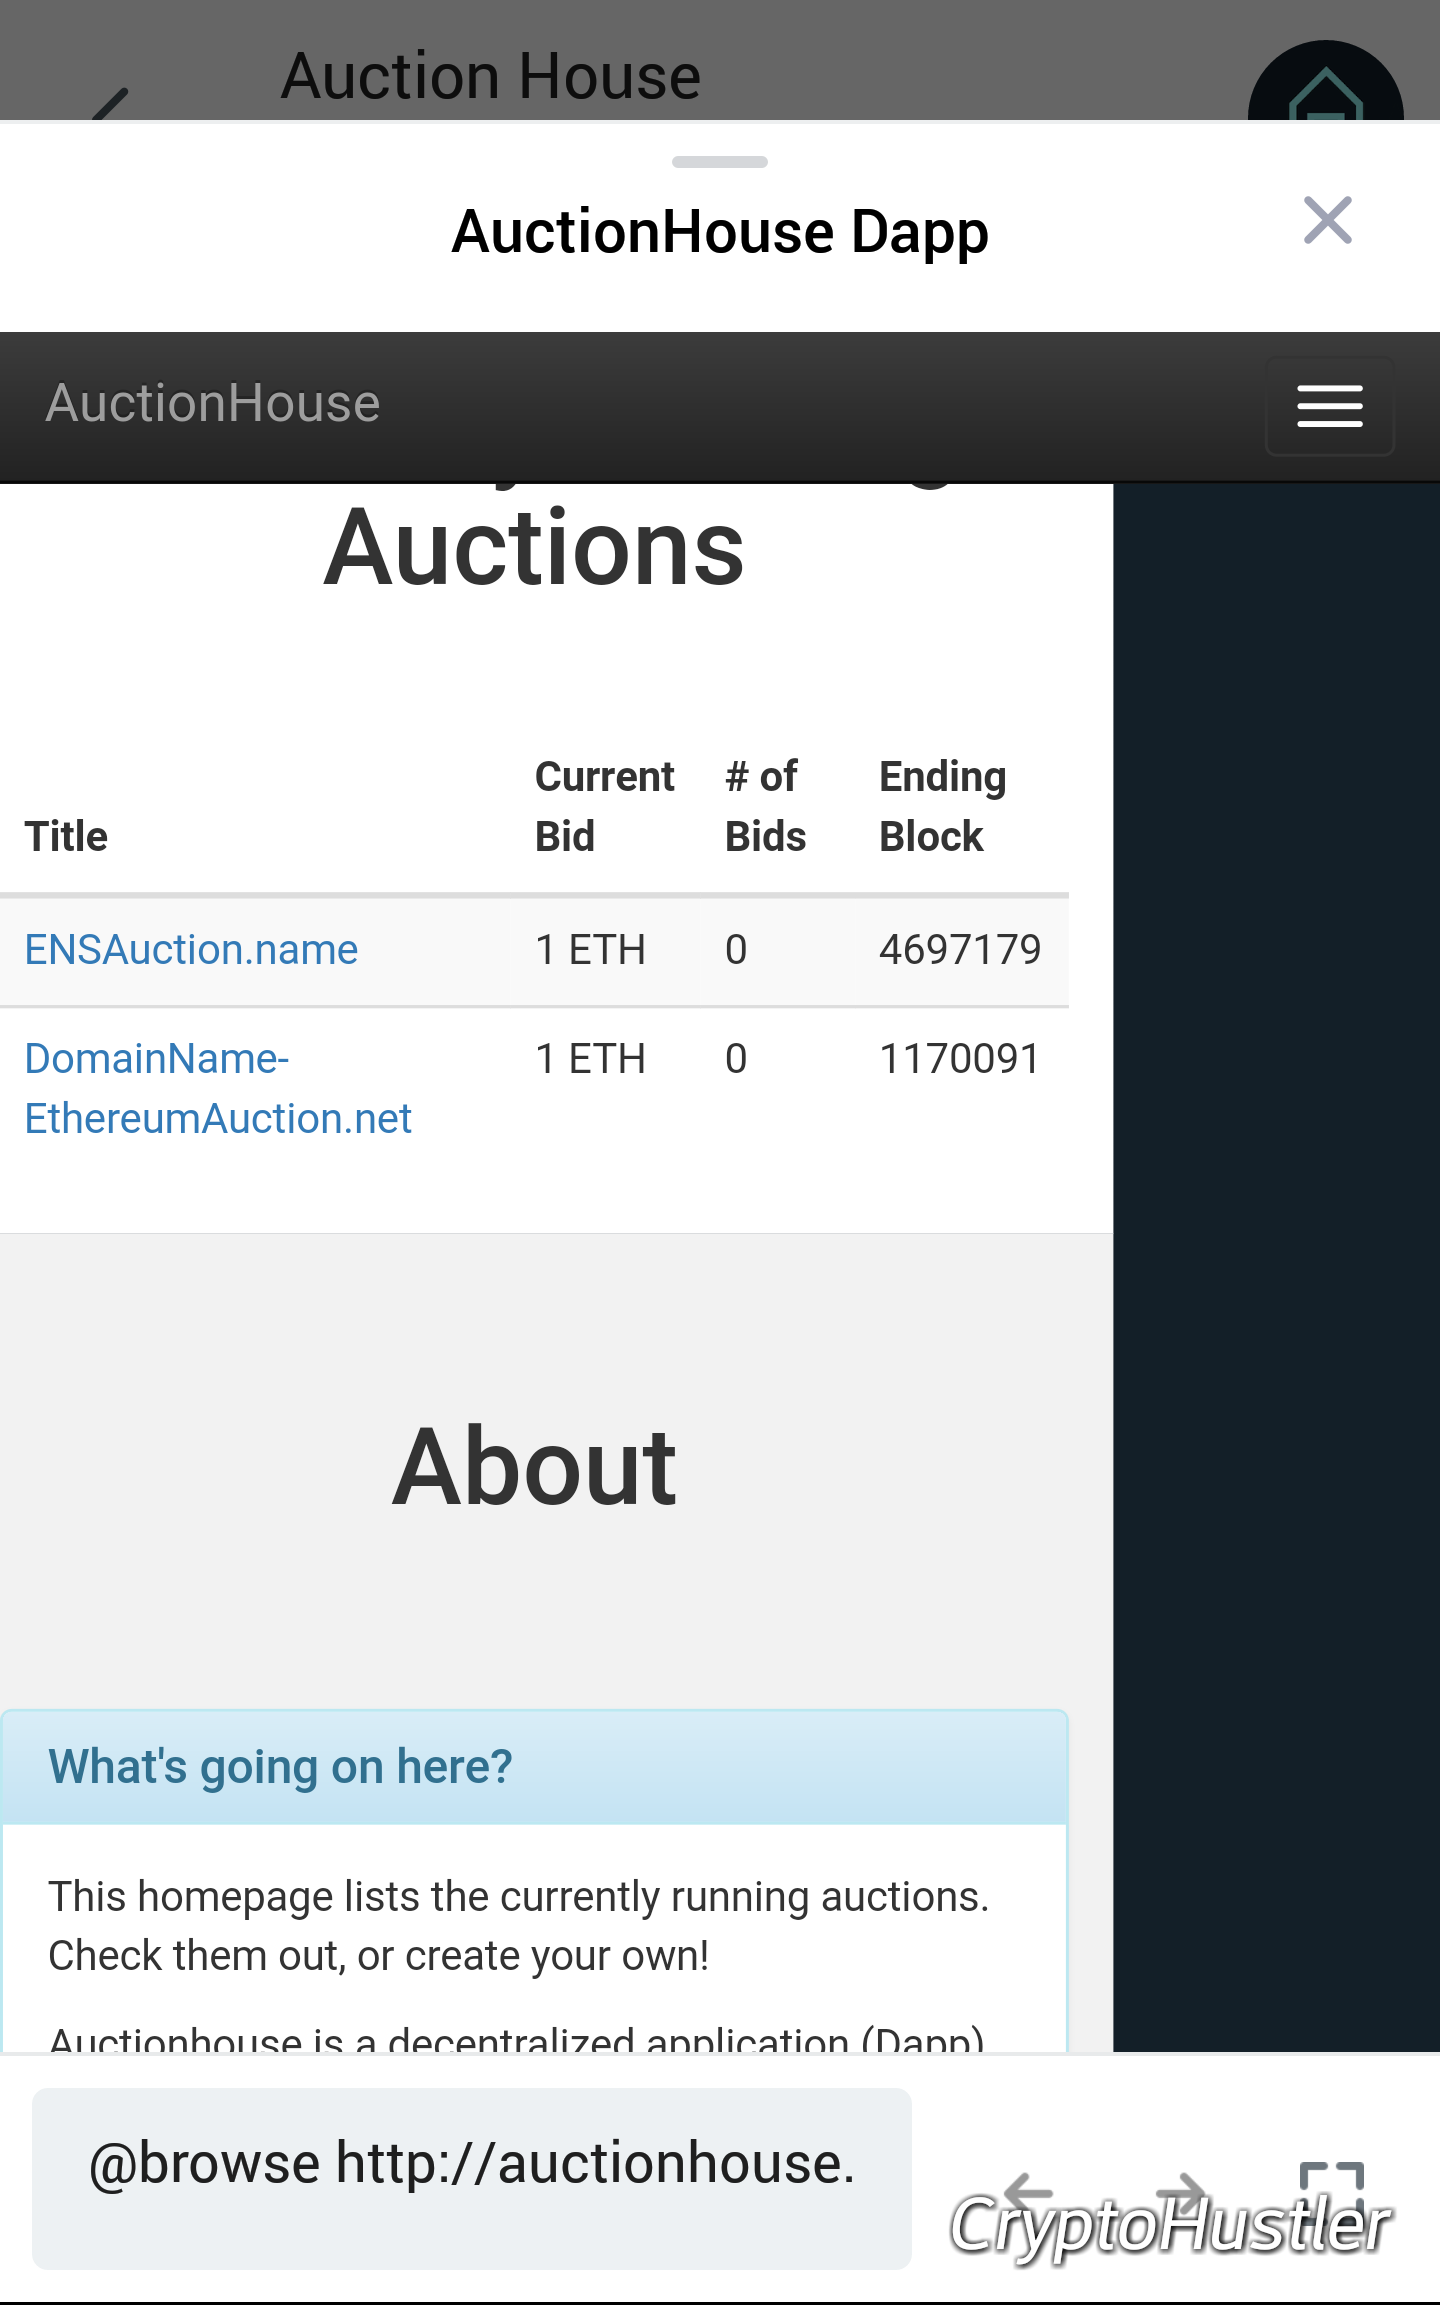This screenshot has height=2305, width=1440.
Task: Open the ENSAuction.name auction
Action: click(x=190, y=949)
